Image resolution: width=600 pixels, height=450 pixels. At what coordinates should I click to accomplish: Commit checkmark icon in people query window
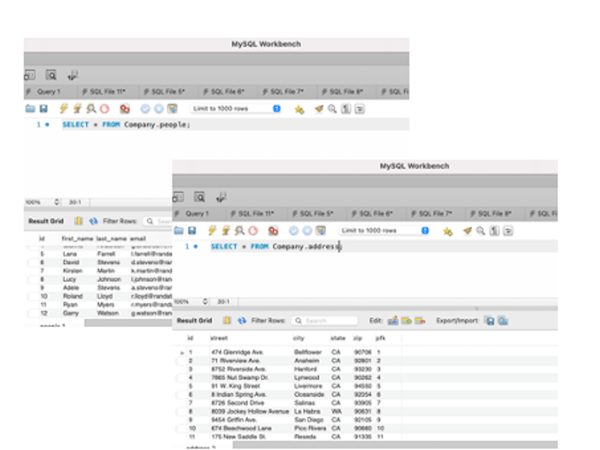click(x=145, y=109)
